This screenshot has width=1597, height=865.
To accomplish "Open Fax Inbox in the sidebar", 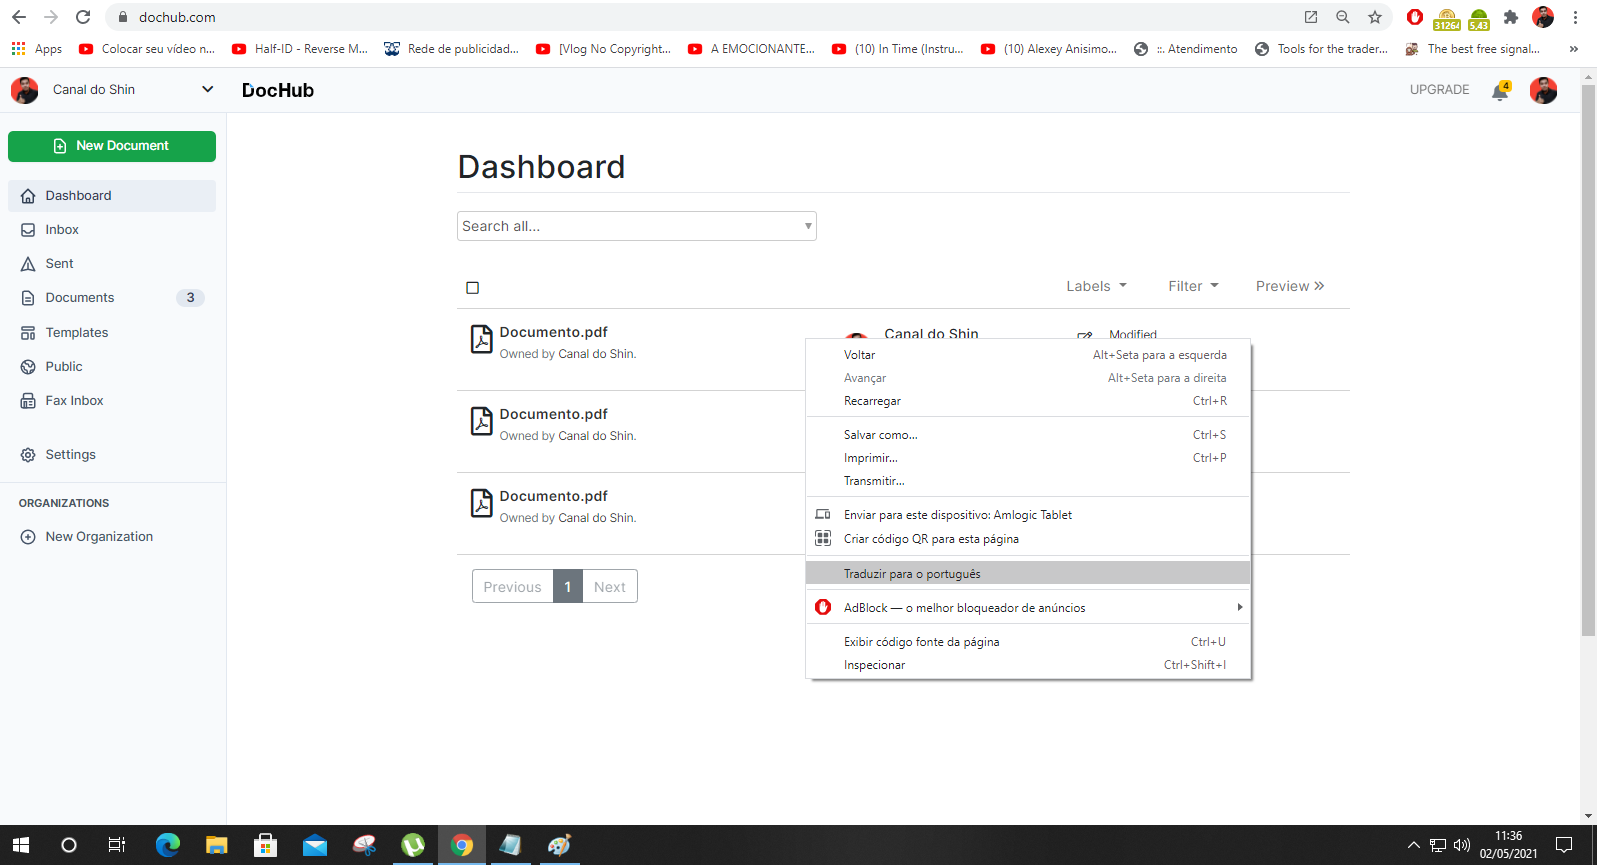I will tap(112, 401).
